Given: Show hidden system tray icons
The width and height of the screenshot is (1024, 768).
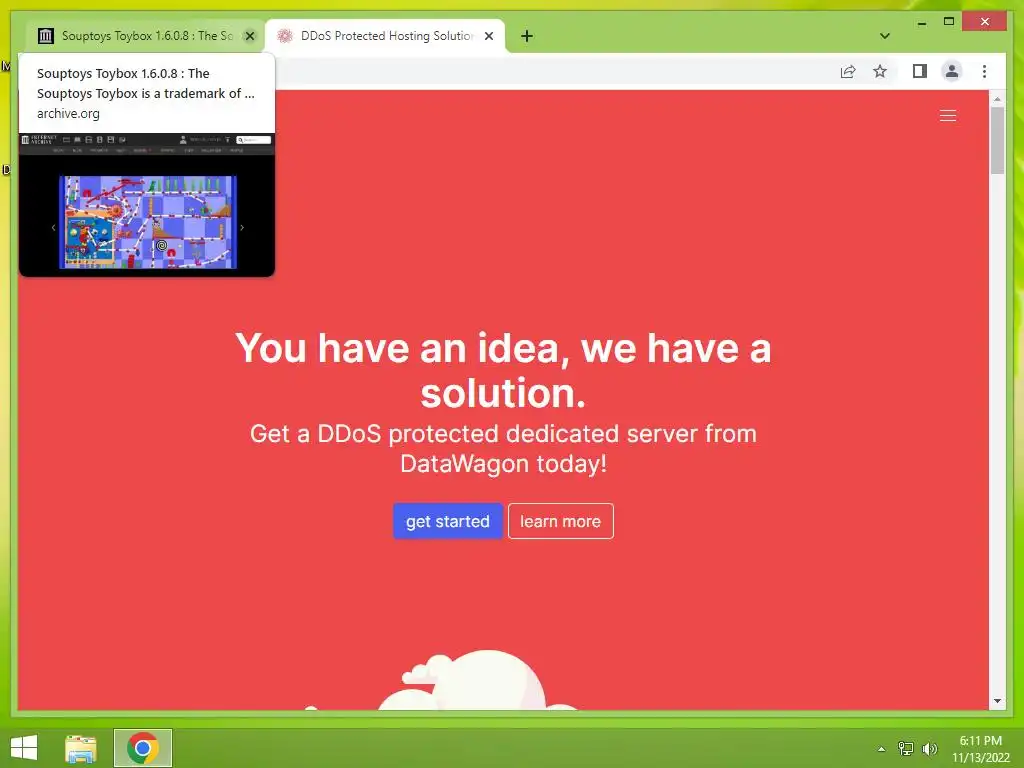Looking at the screenshot, I should [x=881, y=749].
